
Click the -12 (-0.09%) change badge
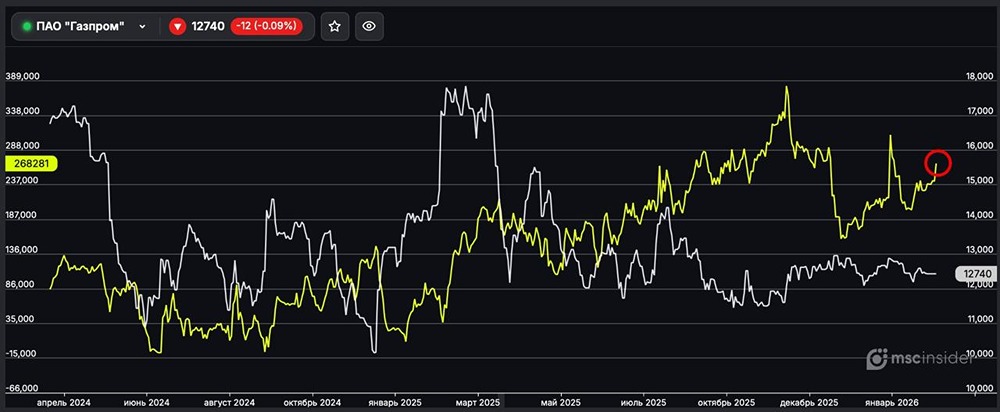266,26
